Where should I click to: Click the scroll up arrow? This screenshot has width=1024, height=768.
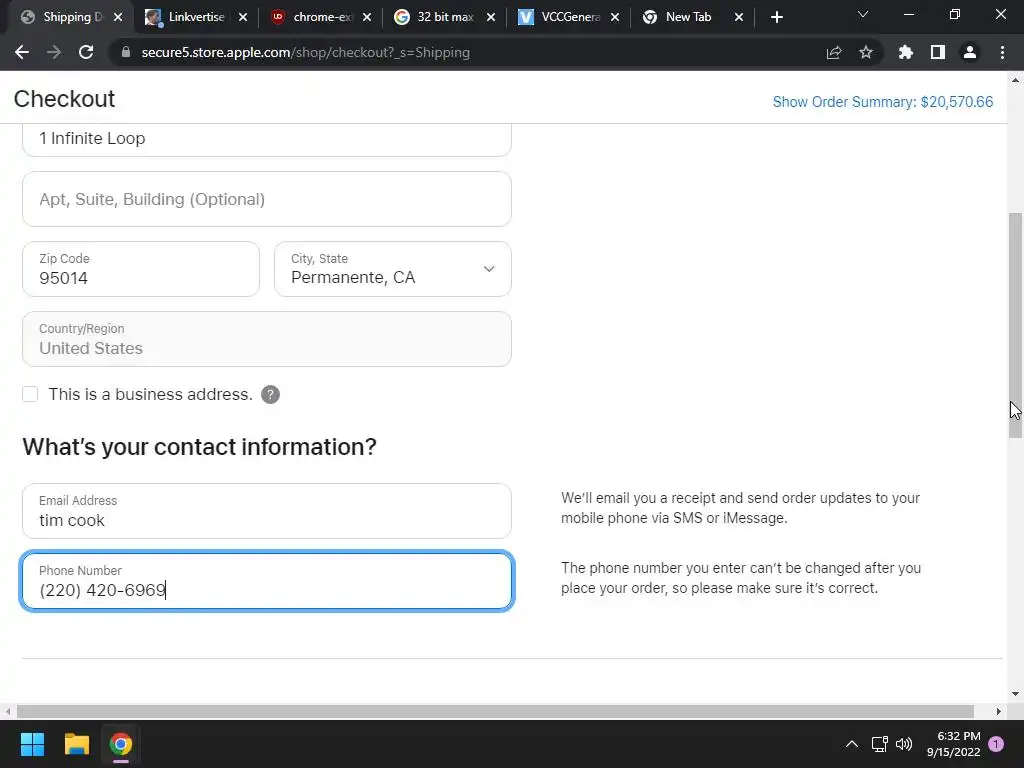click(x=1016, y=80)
